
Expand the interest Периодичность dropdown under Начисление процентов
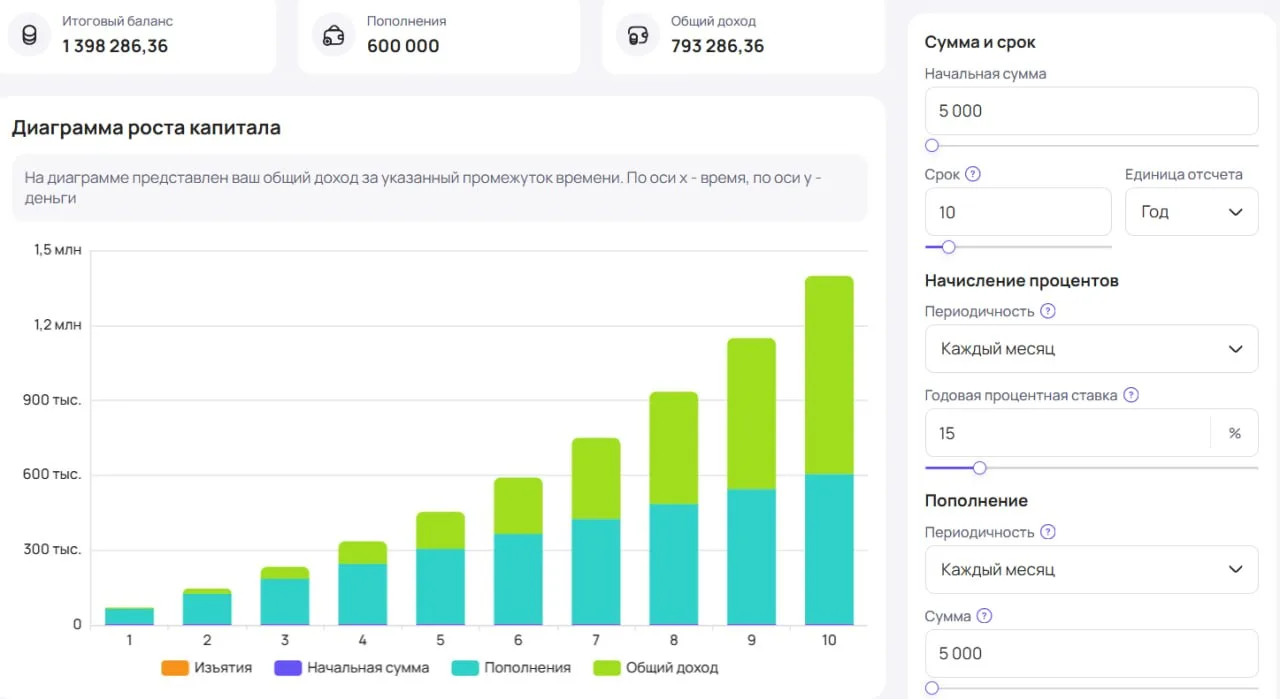pos(1092,349)
